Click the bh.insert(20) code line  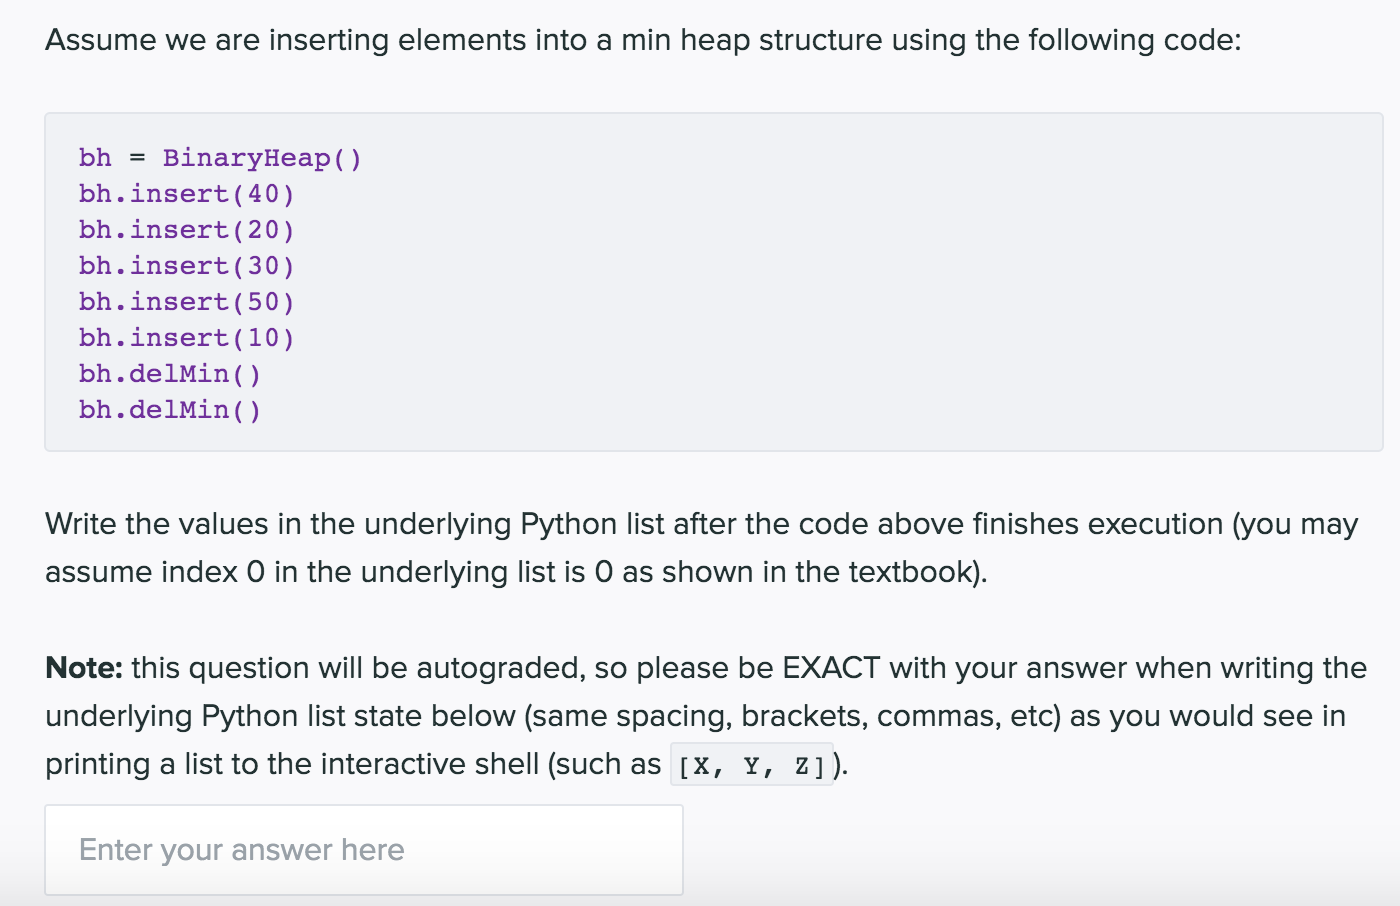(x=187, y=230)
